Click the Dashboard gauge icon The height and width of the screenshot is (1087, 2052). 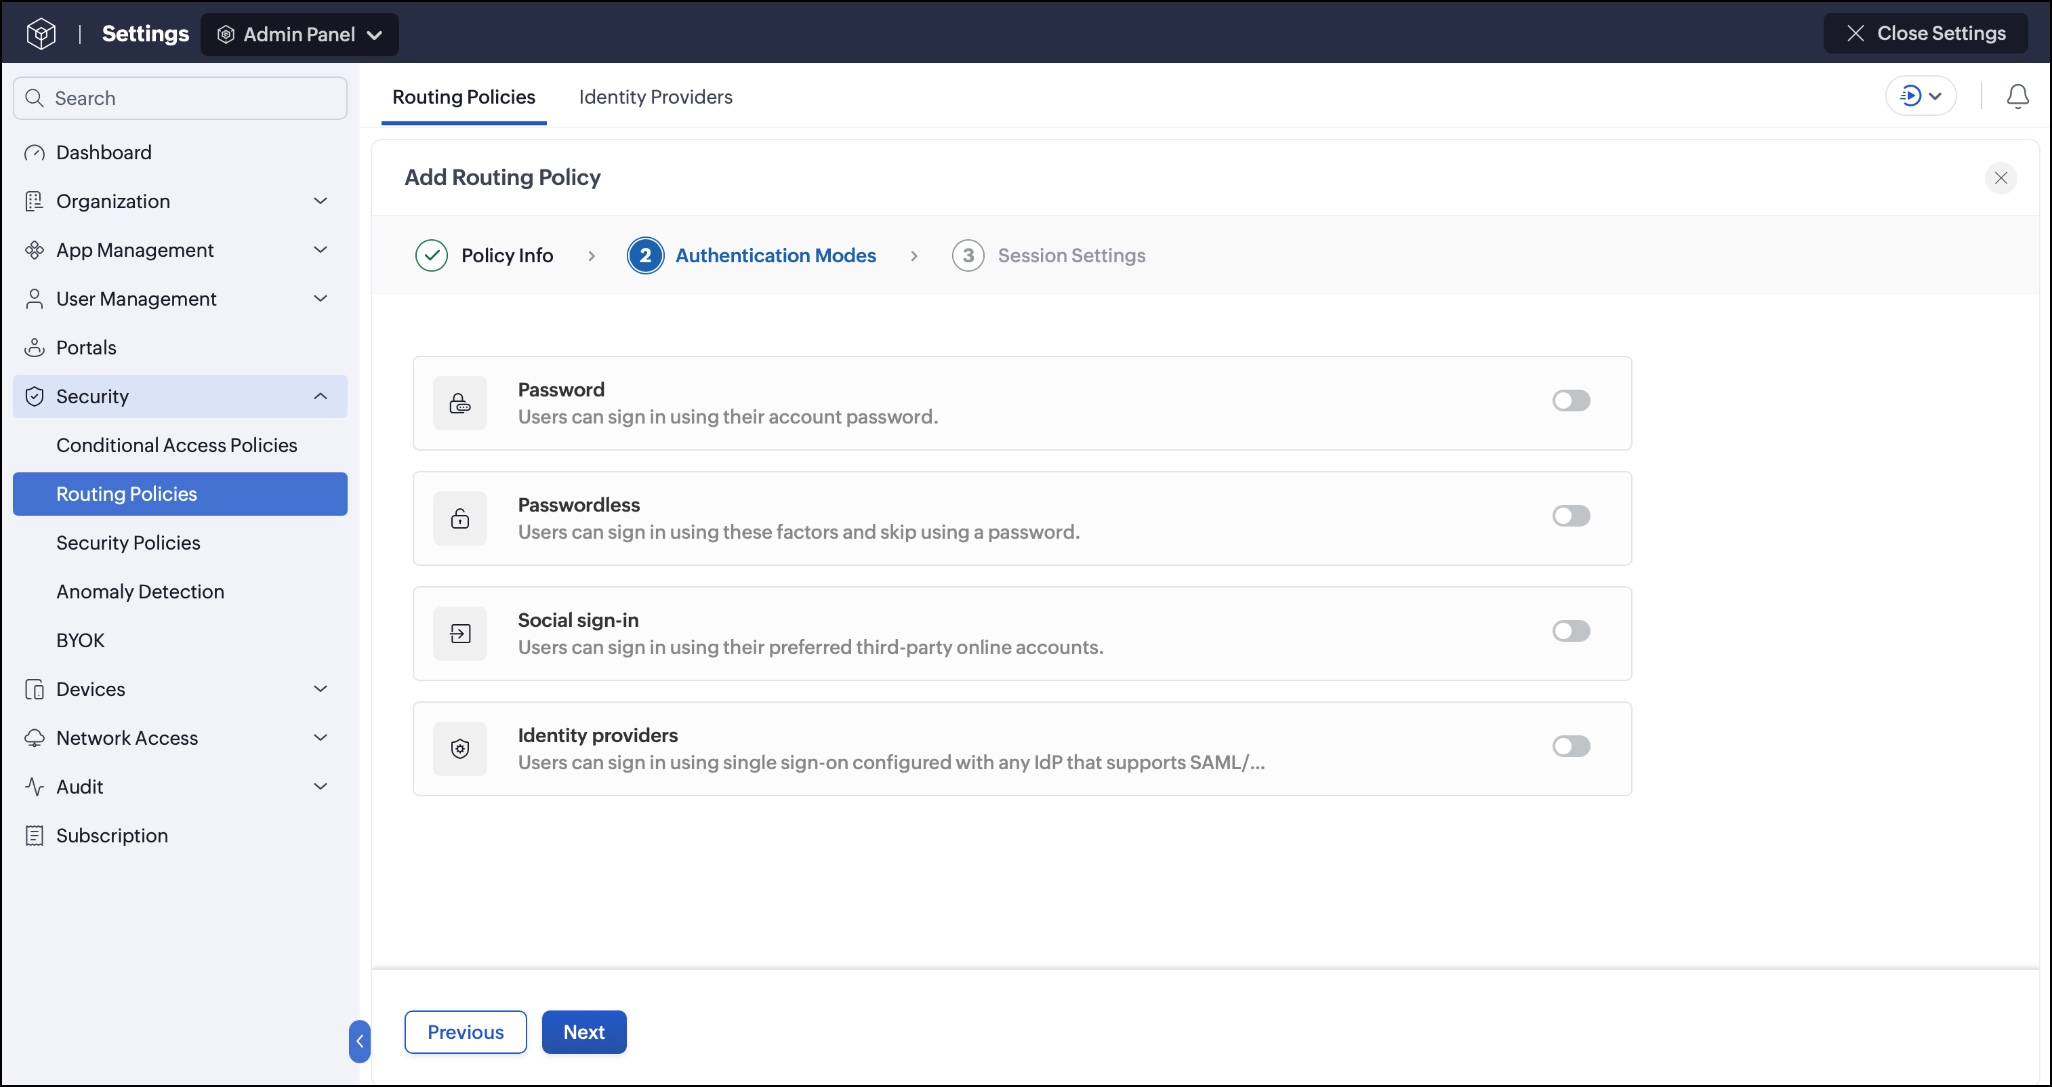coord(34,153)
